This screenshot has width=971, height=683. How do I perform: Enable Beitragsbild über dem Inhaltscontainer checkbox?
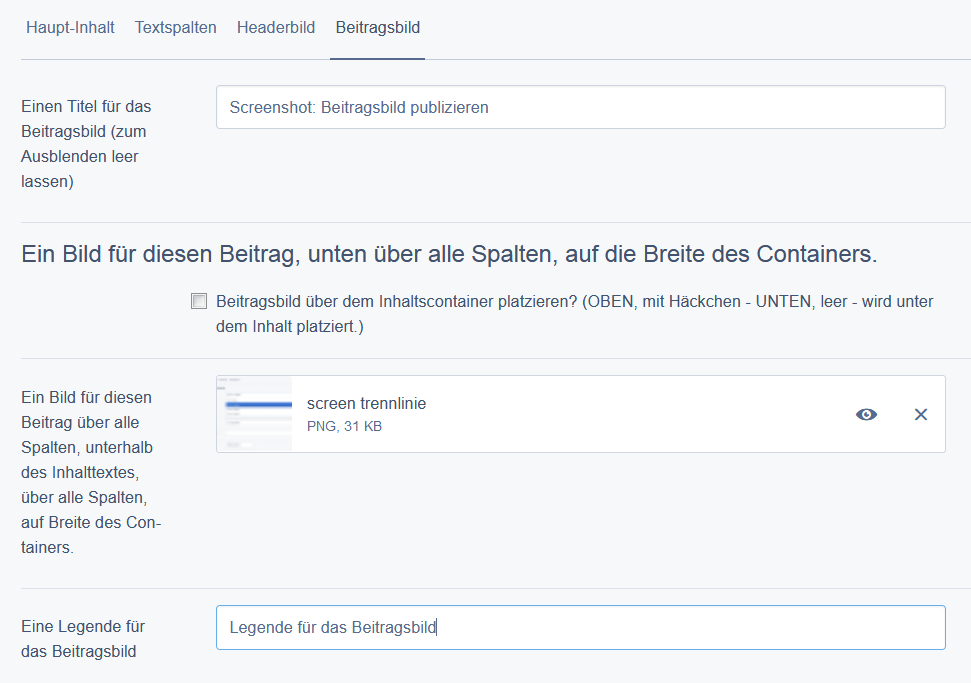coord(199,301)
